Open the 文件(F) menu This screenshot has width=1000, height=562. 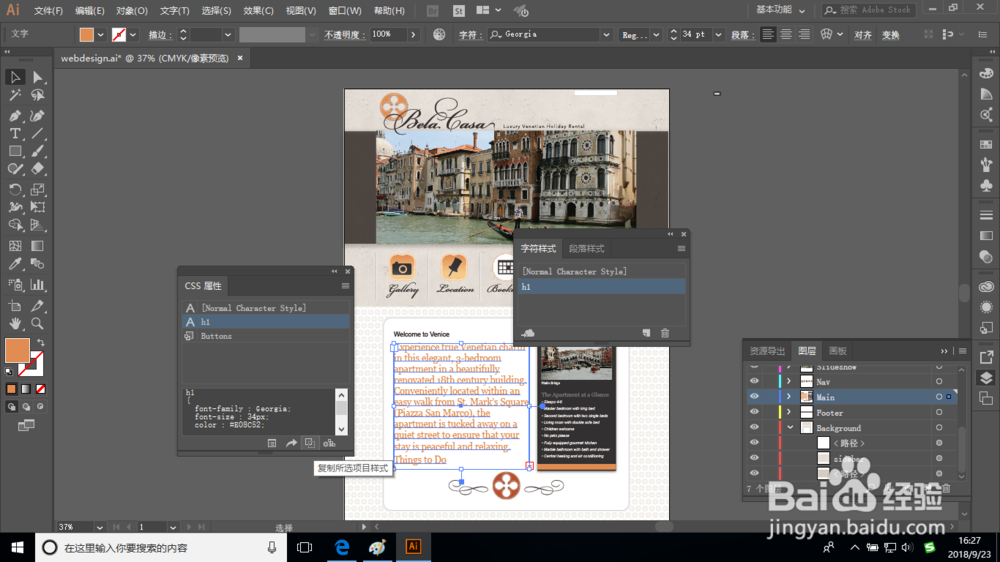click(48, 11)
